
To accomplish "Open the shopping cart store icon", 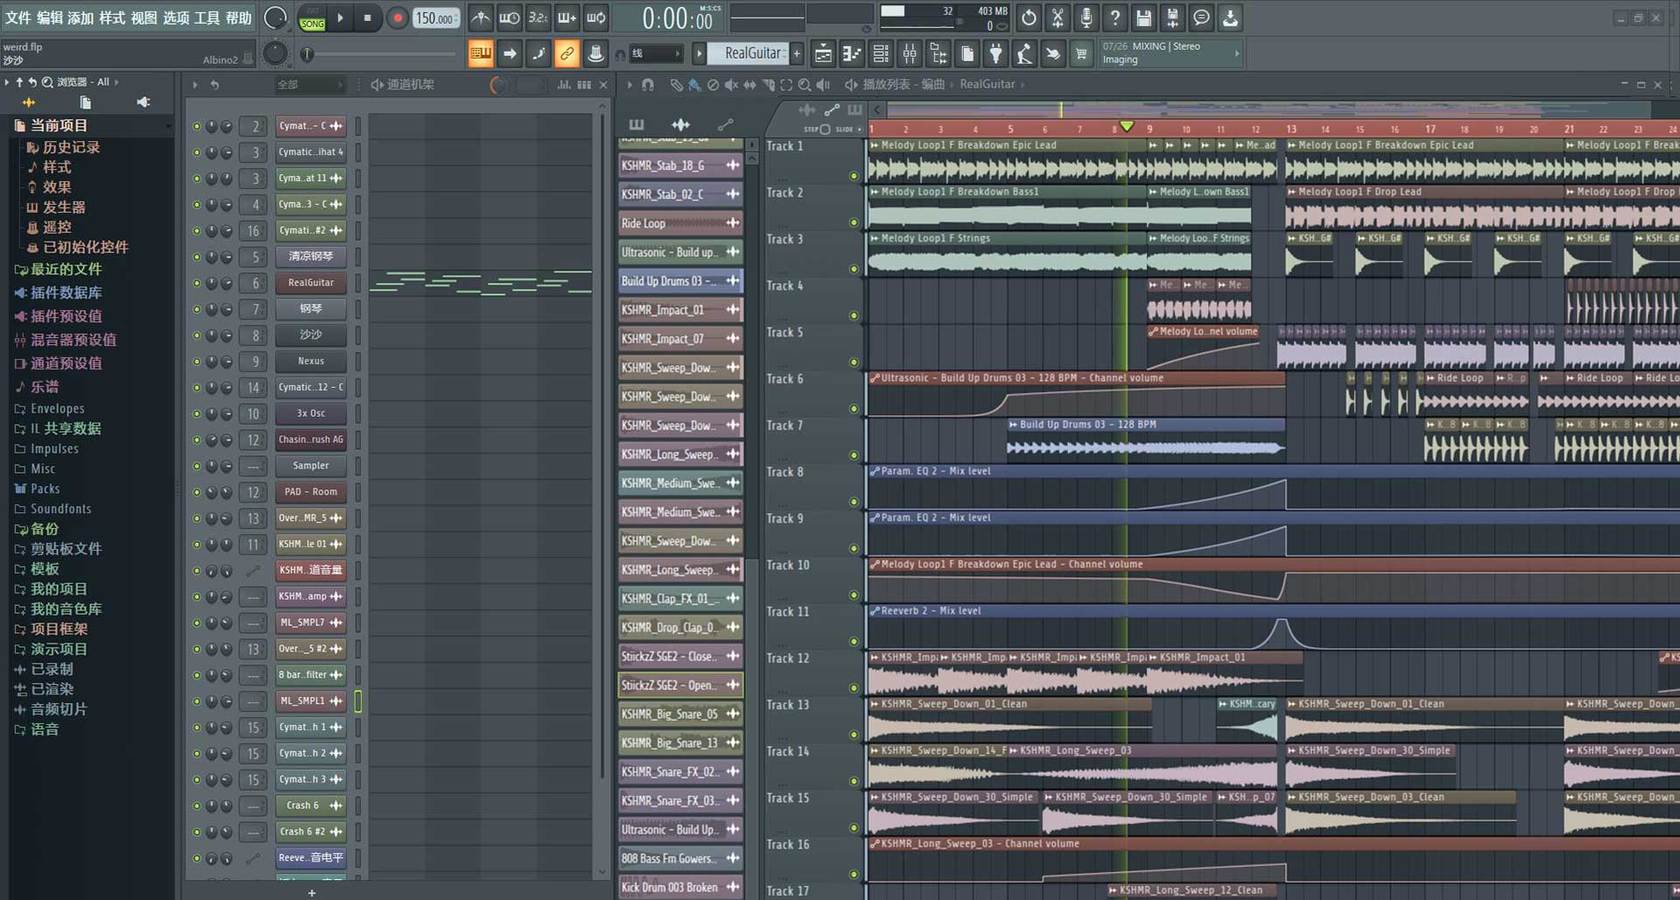I will pos(1081,53).
